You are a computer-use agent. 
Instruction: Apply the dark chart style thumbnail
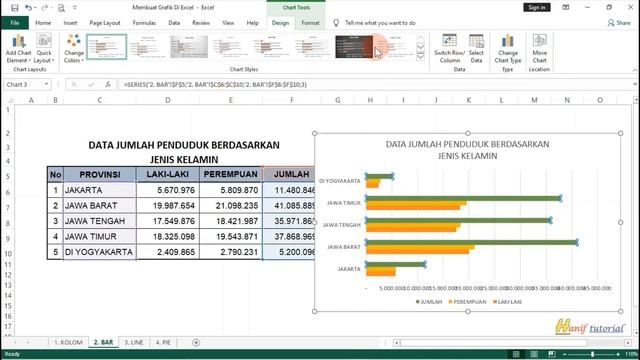pos(354,47)
